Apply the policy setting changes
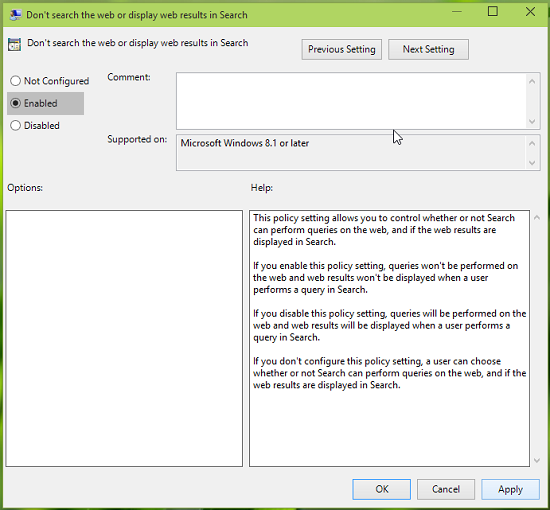The image size is (550, 510). pyautogui.click(x=510, y=489)
